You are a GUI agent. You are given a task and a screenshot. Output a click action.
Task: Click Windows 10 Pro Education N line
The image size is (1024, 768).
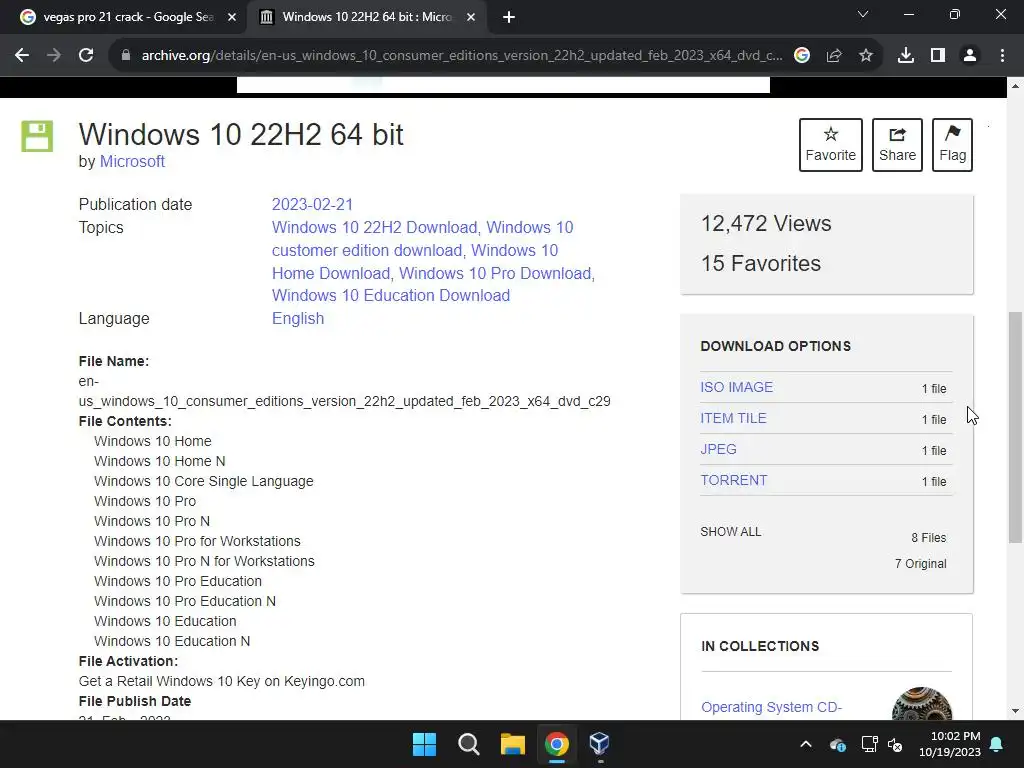185,601
